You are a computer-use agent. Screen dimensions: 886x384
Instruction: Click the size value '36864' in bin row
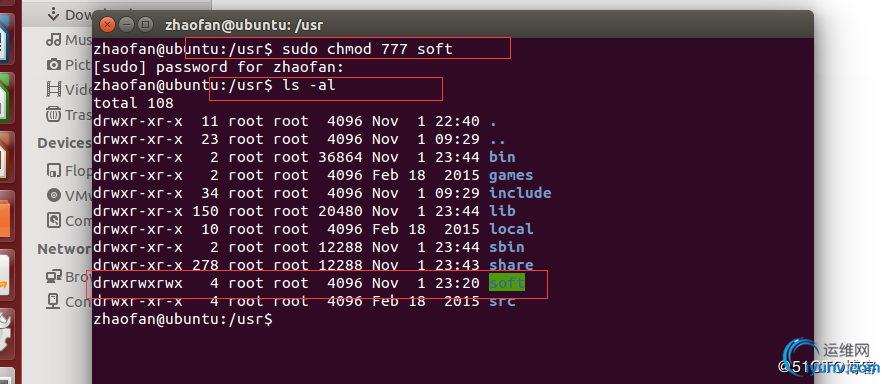point(340,157)
